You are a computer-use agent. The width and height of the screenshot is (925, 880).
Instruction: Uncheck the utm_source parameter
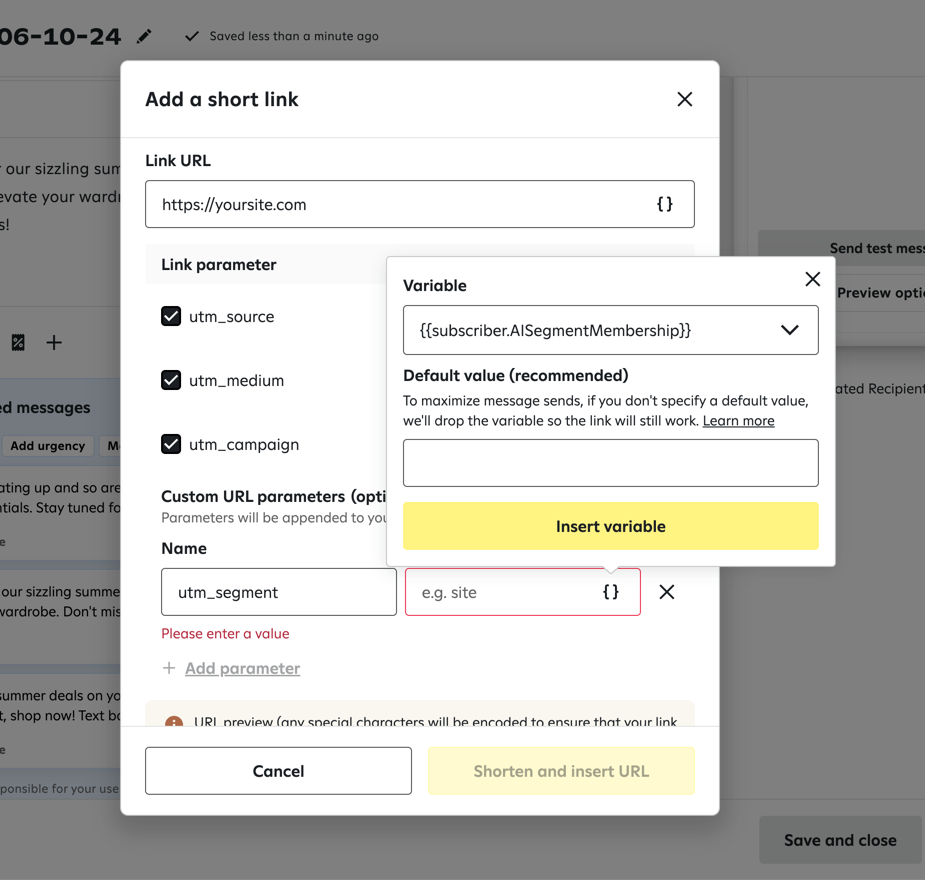pyautogui.click(x=170, y=316)
